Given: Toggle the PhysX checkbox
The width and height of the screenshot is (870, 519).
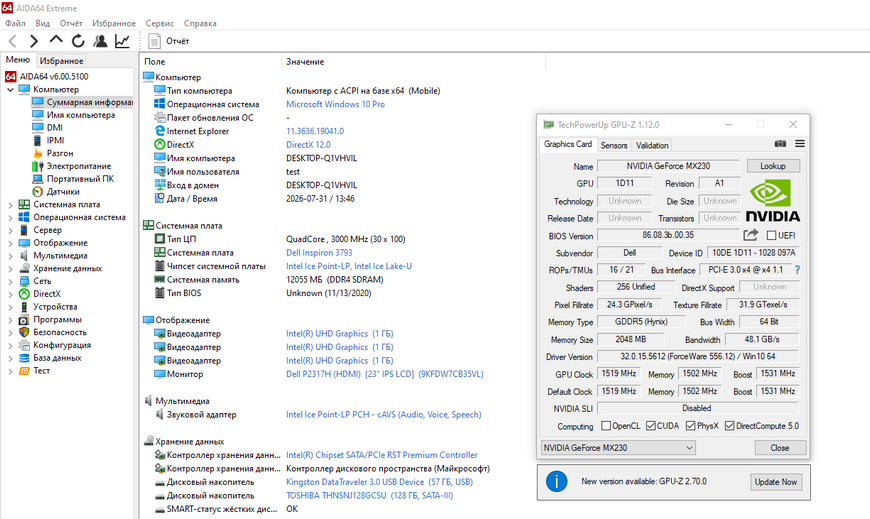Looking at the screenshot, I should click(690, 426).
